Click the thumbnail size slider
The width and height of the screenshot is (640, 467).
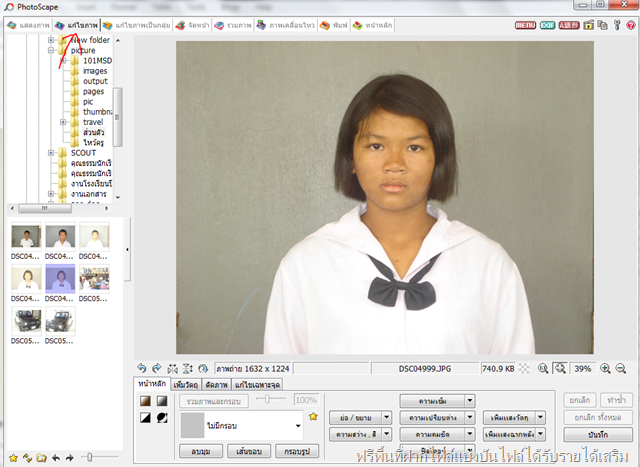pos(100,457)
